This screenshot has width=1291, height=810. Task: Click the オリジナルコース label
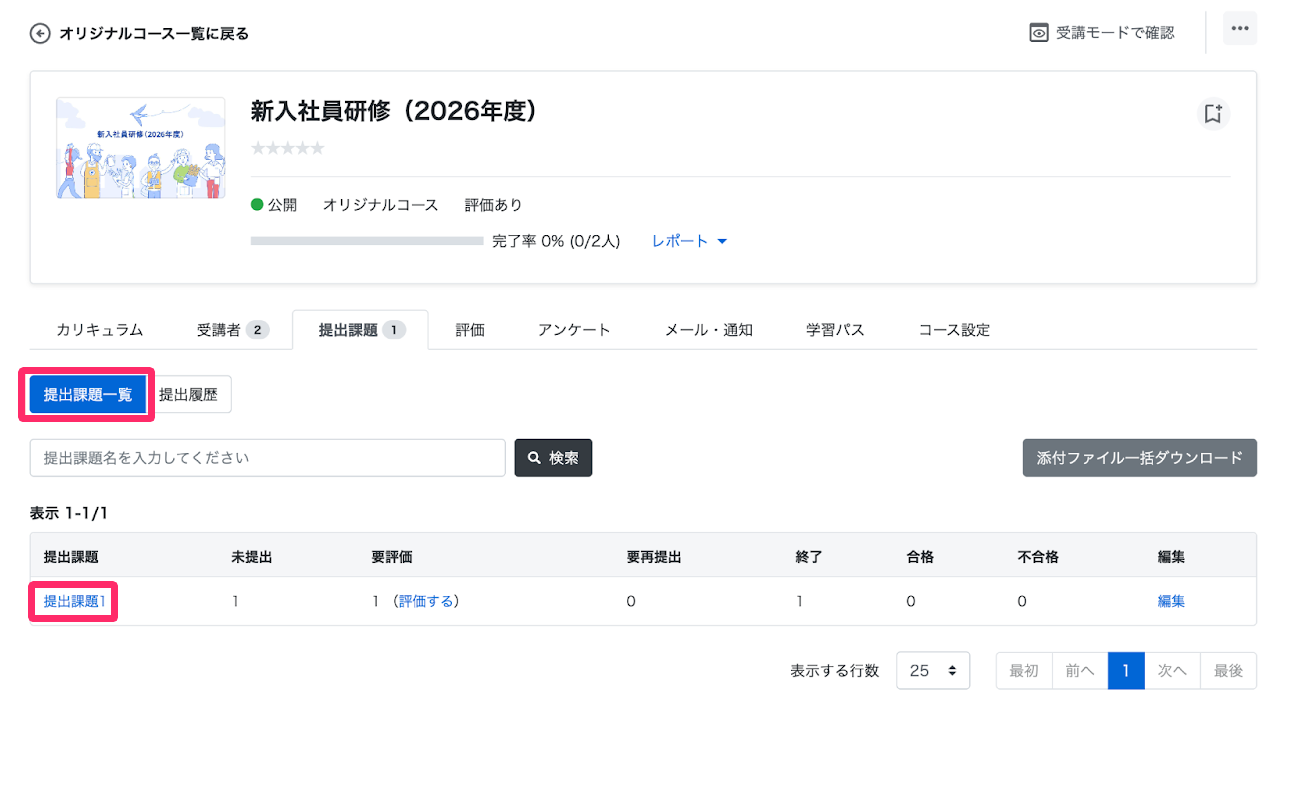(x=380, y=205)
